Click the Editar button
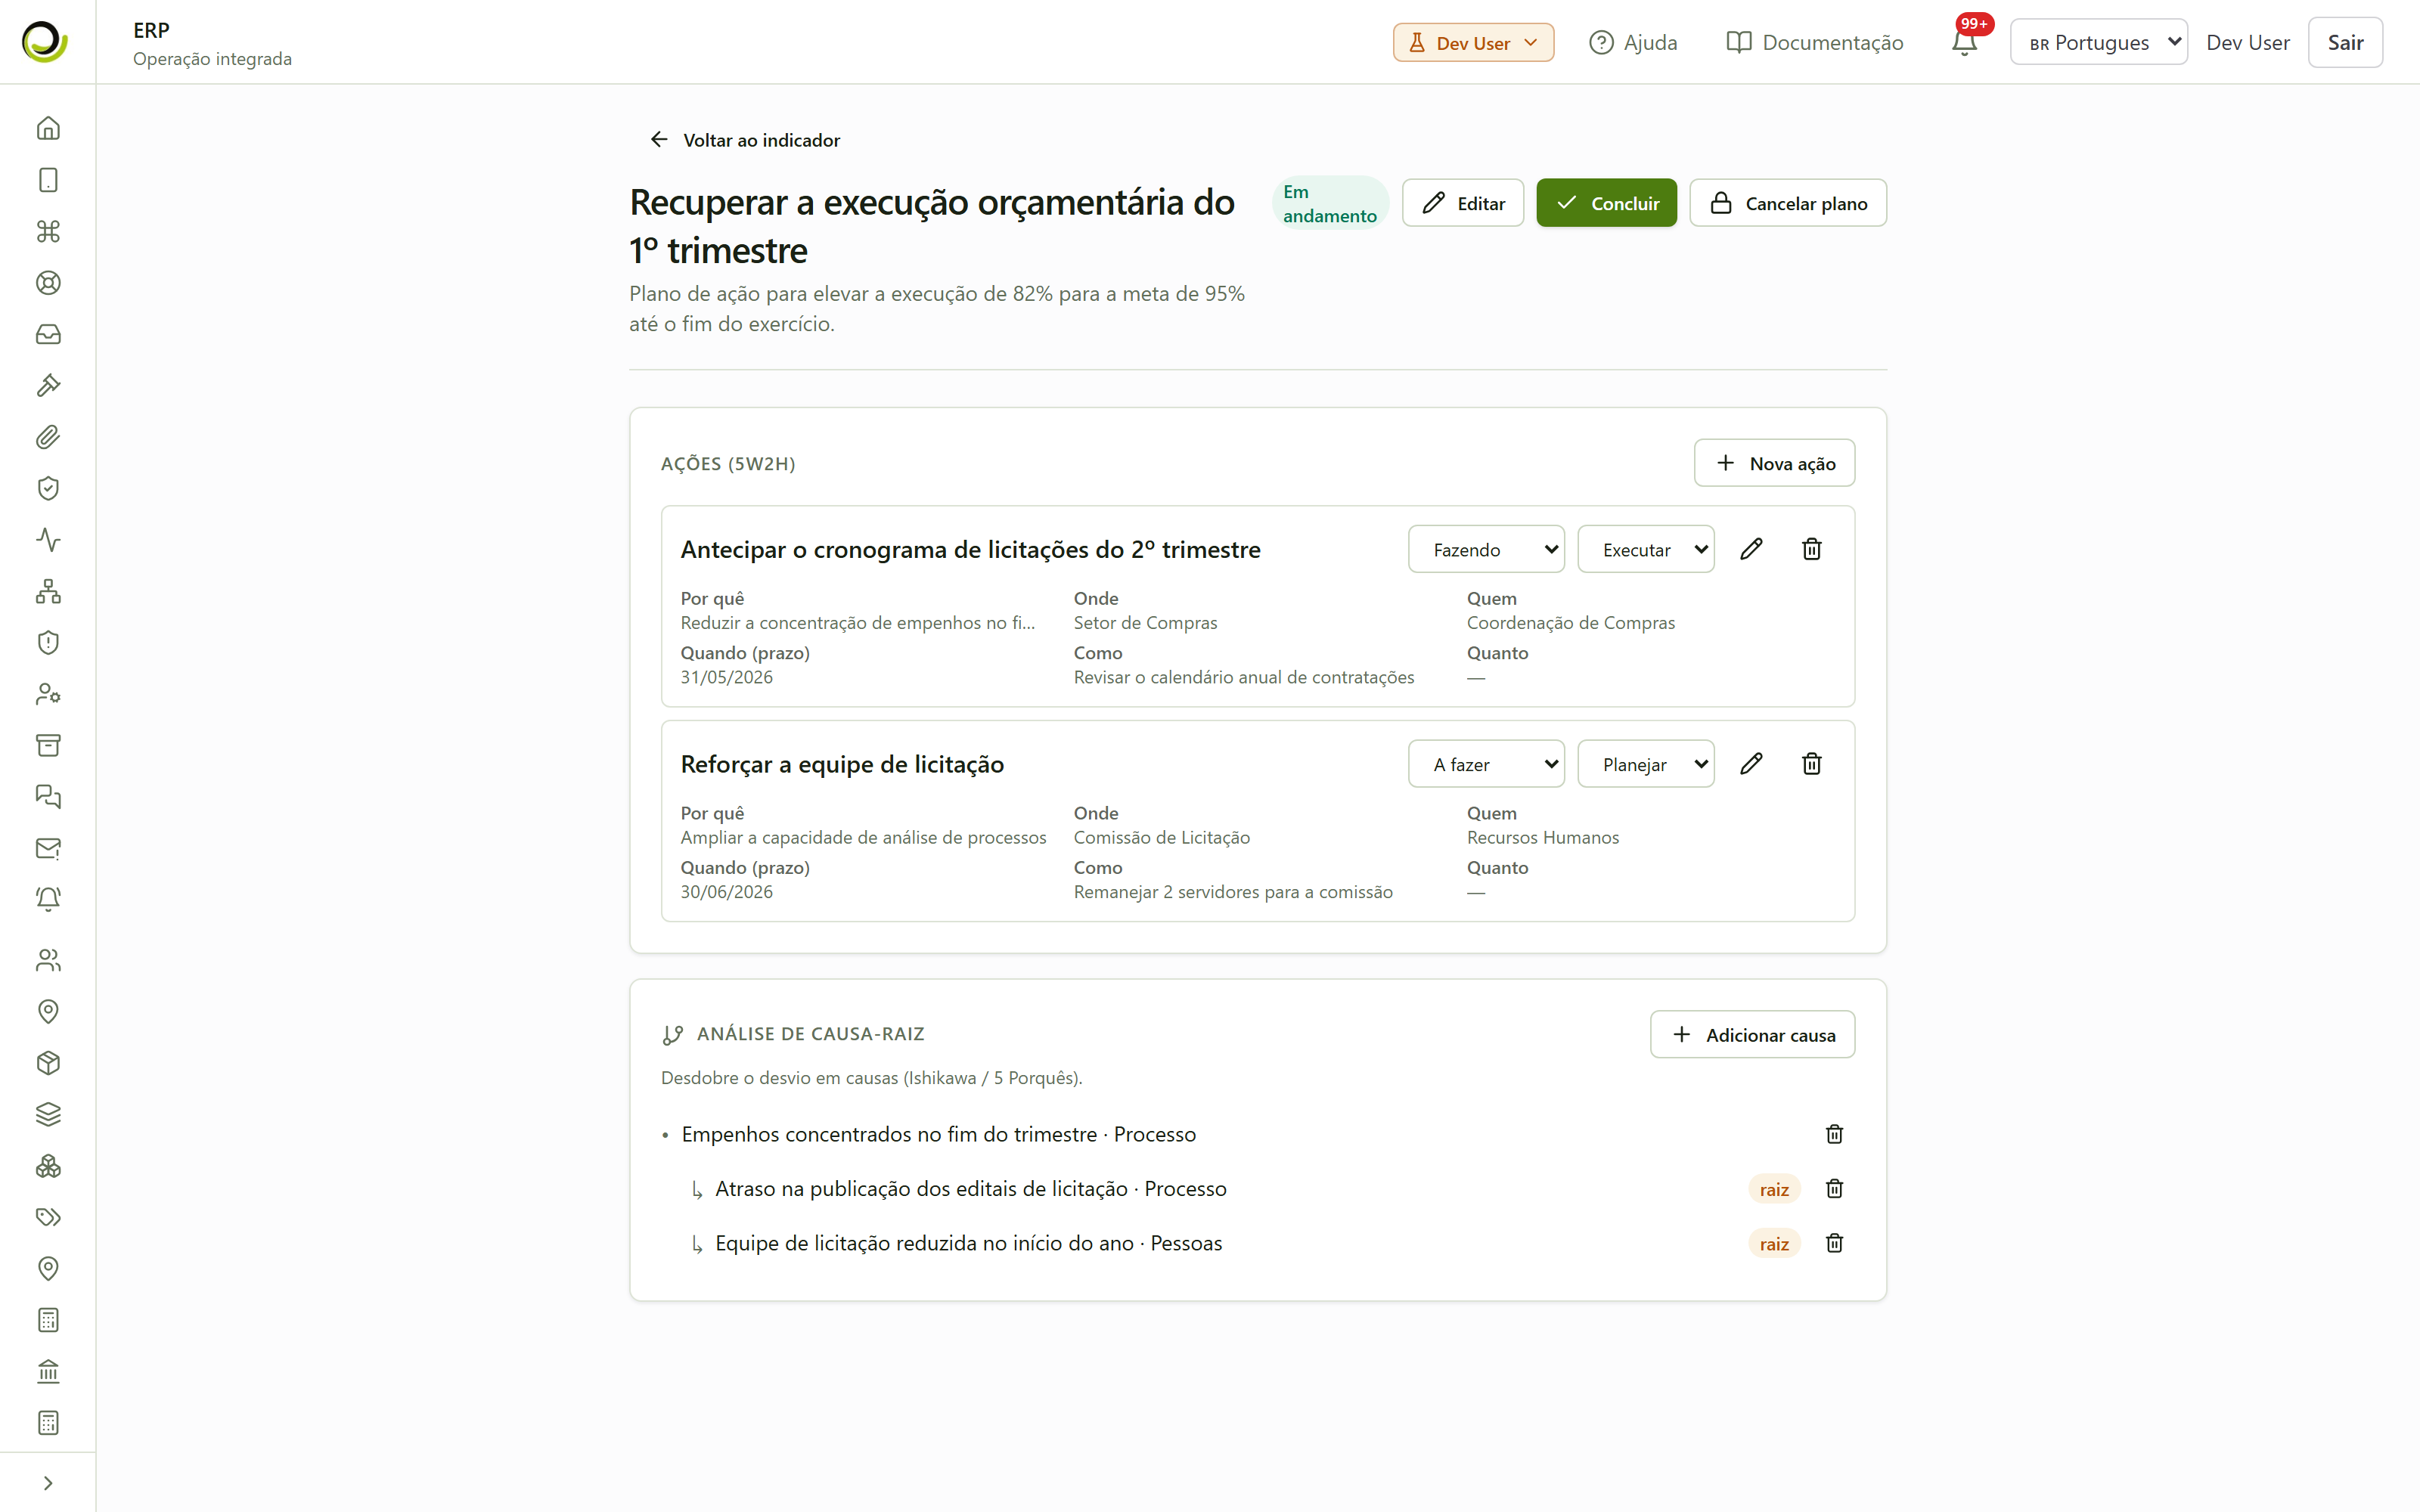The width and height of the screenshot is (2420, 1512). 1463,203
